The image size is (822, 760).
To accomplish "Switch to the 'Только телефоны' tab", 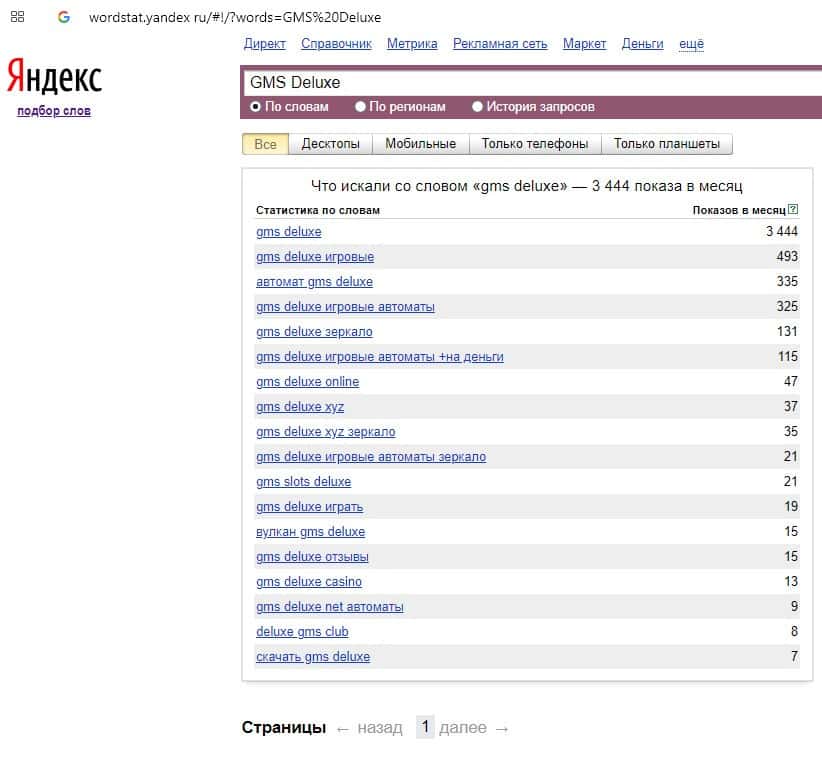I will coord(534,144).
